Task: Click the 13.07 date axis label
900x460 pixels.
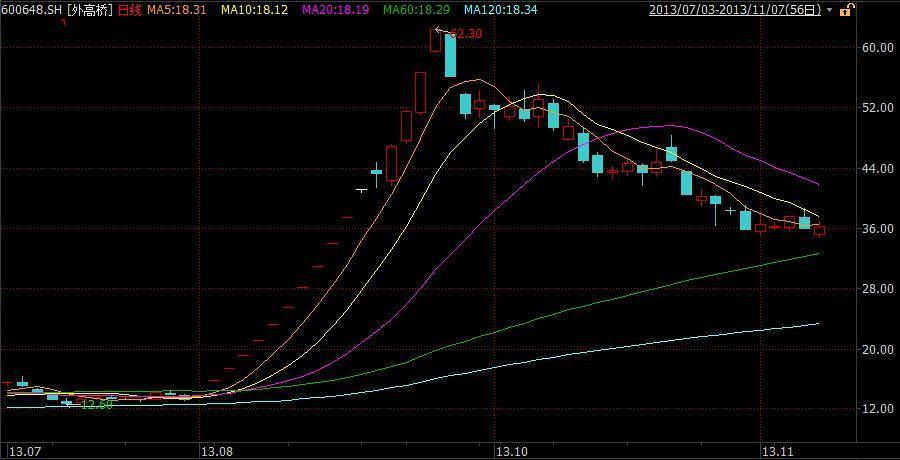Action: (15, 449)
